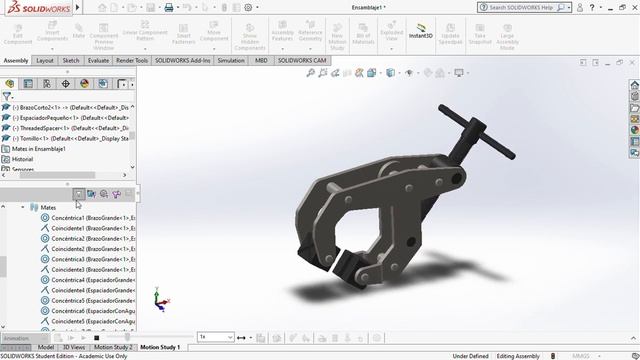Open the DisplayManager color-ball tab
This screenshot has height=360, width=640.
point(84,84)
